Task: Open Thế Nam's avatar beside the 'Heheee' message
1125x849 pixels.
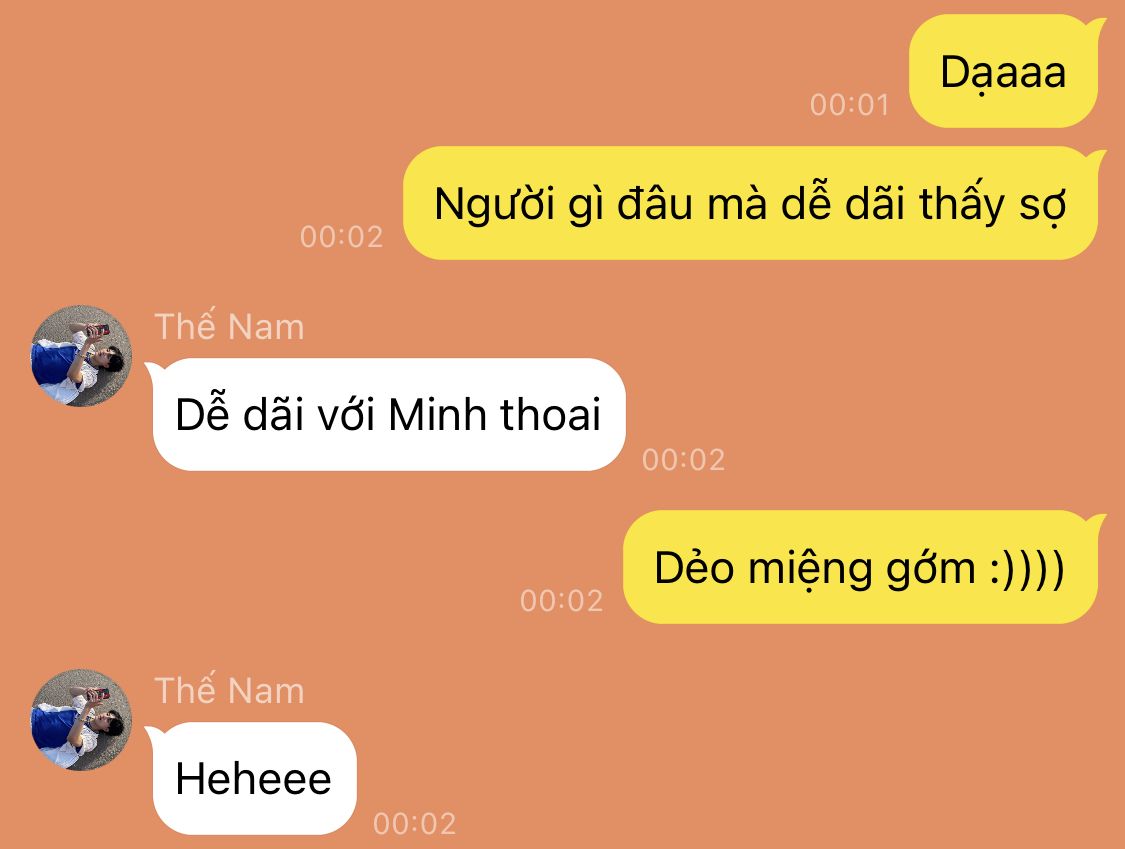Action: coord(81,721)
